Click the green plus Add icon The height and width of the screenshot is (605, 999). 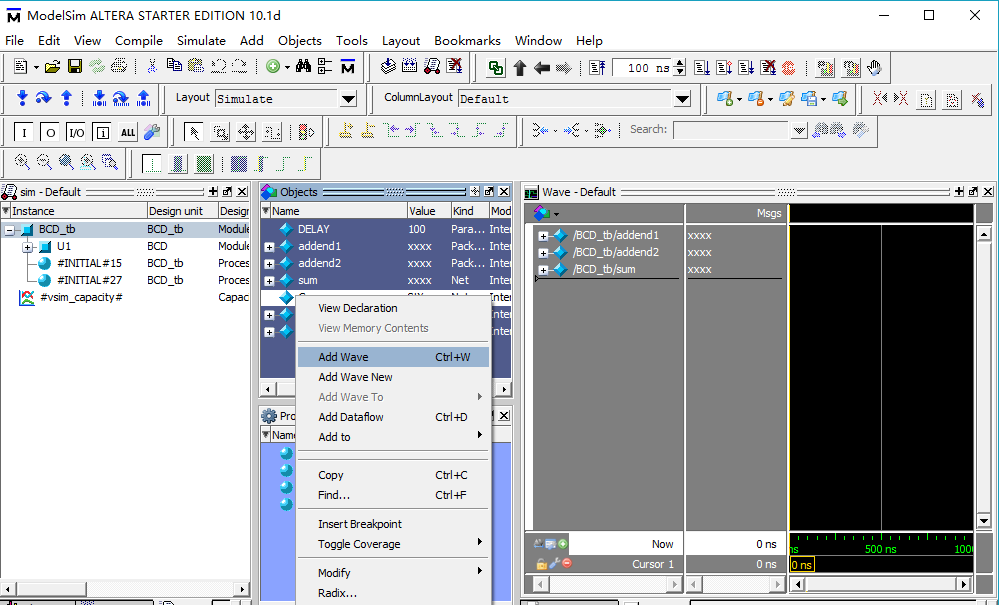click(273, 66)
